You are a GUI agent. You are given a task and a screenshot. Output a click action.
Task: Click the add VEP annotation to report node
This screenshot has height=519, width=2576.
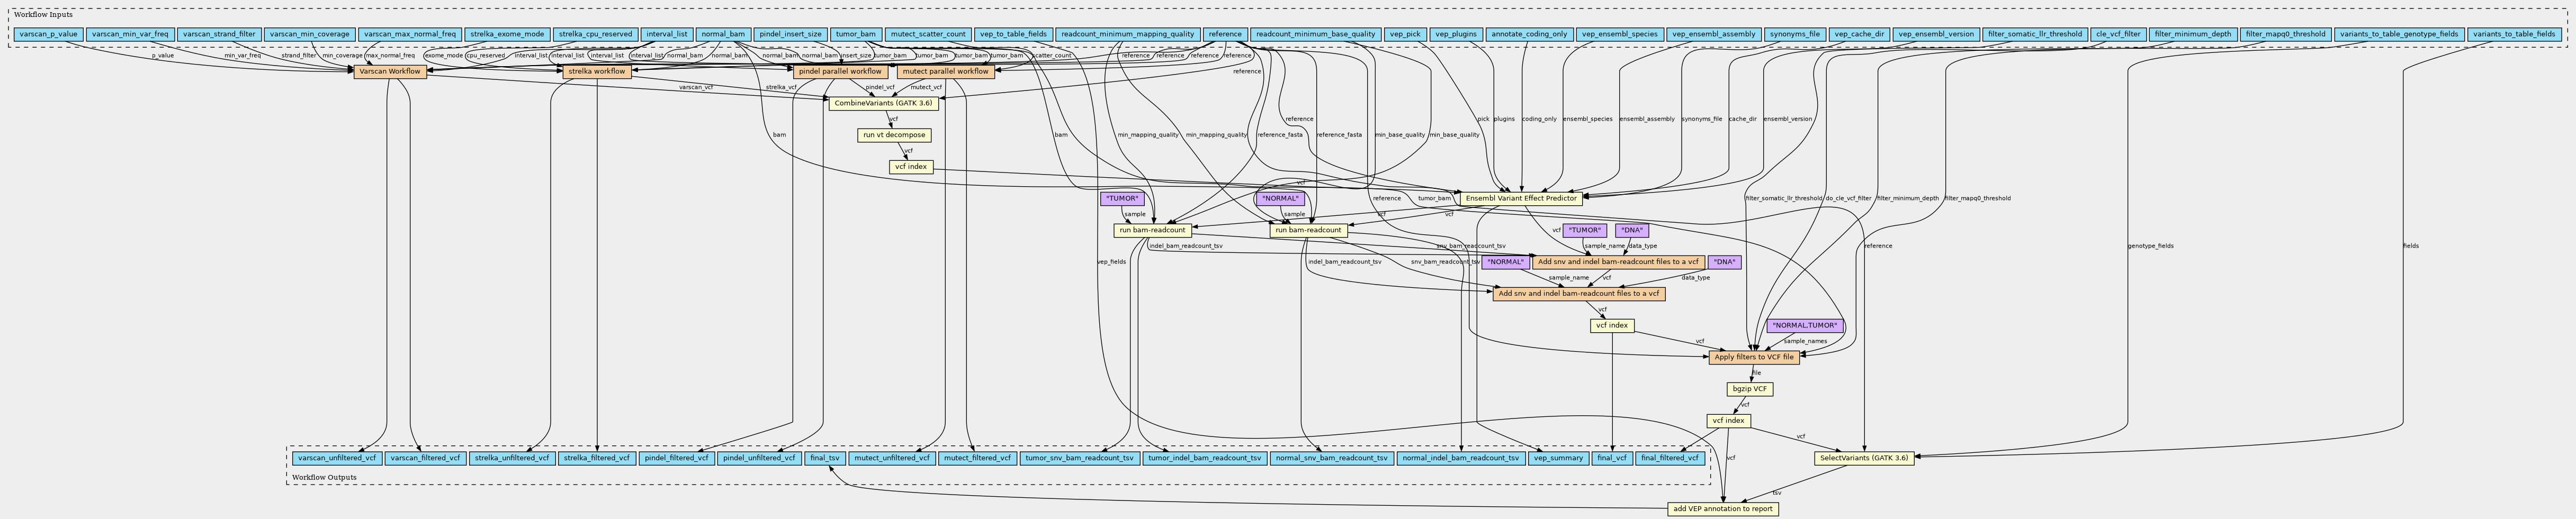1723,509
